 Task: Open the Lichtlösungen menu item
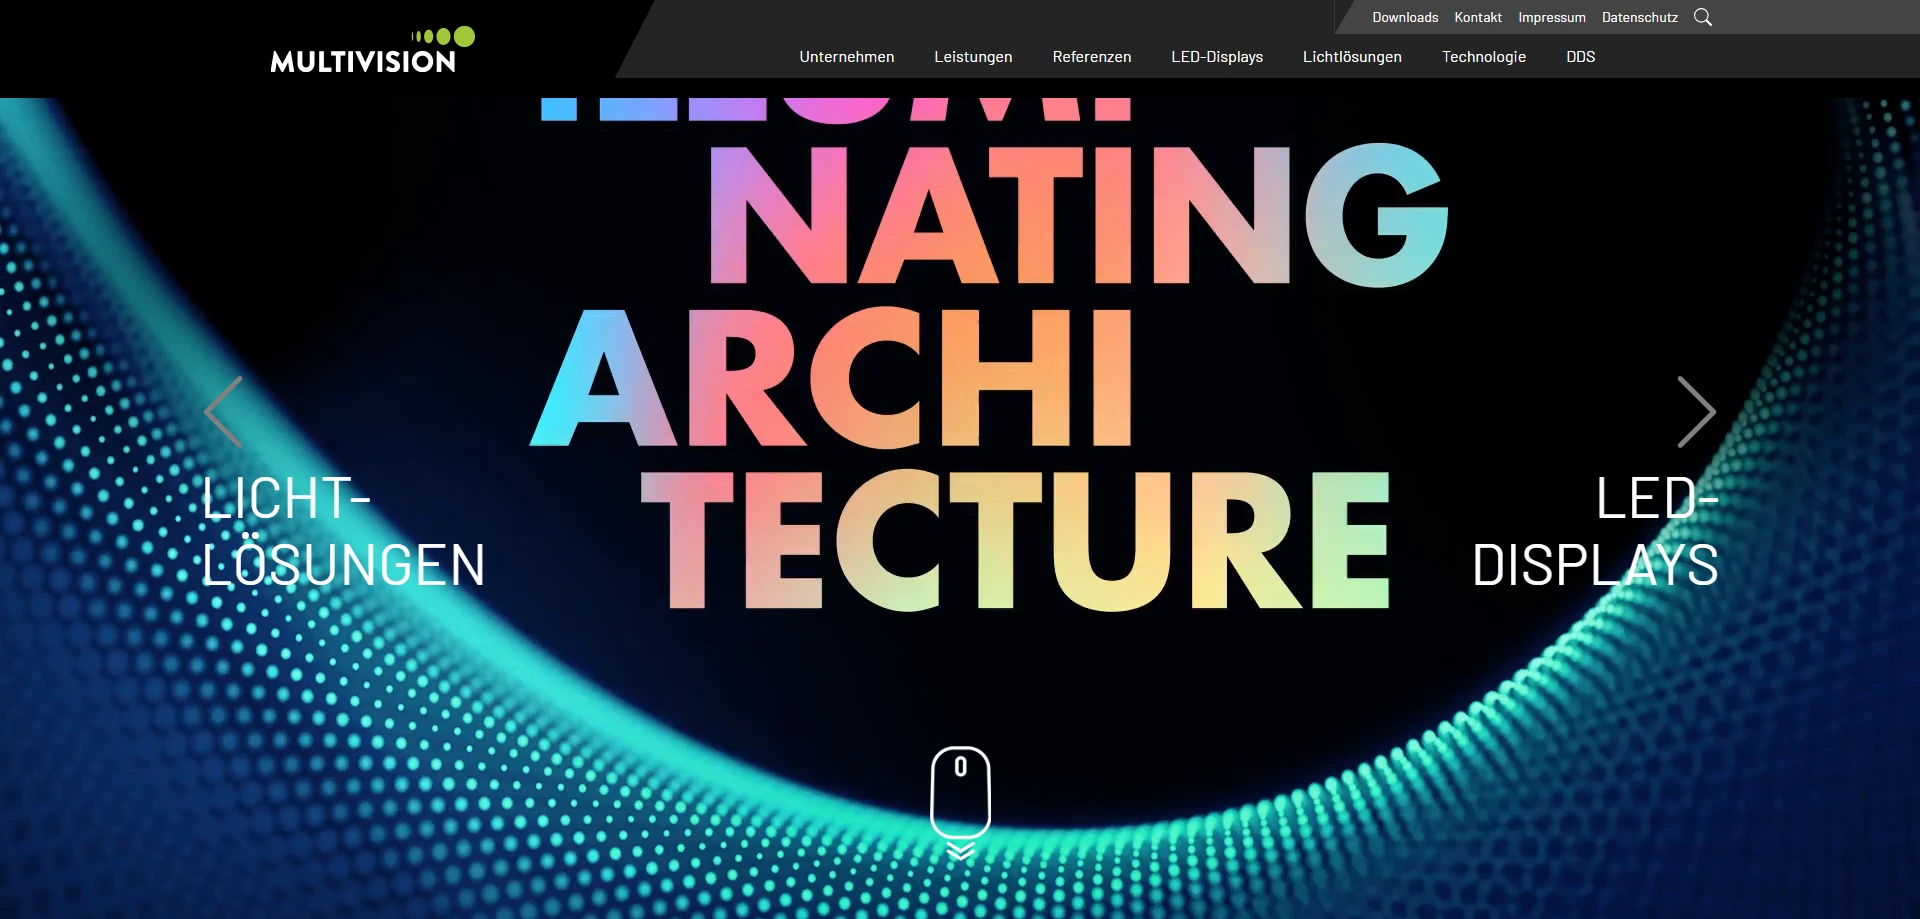(x=1352, y=57)
